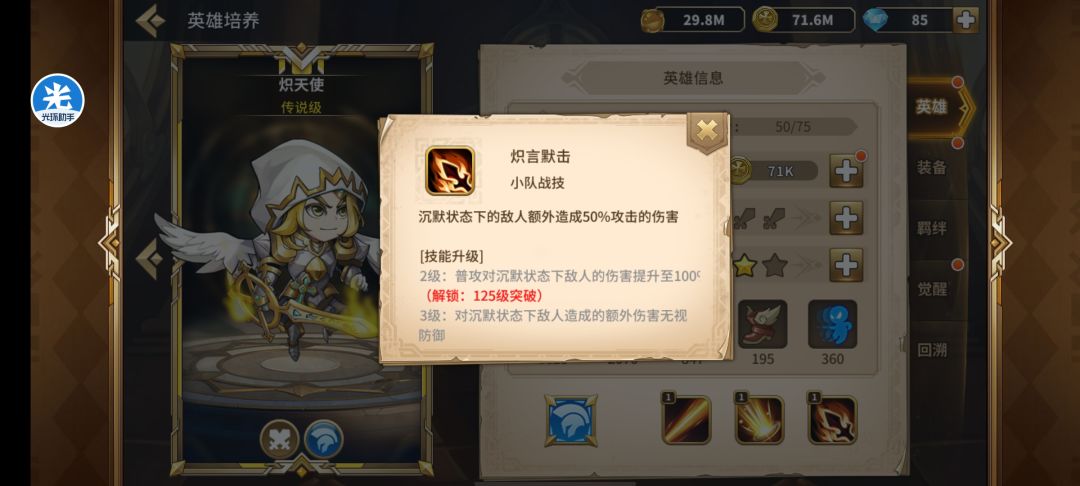
Task: Open the 觉醒 tab
Action: click(x=931, y=288)
